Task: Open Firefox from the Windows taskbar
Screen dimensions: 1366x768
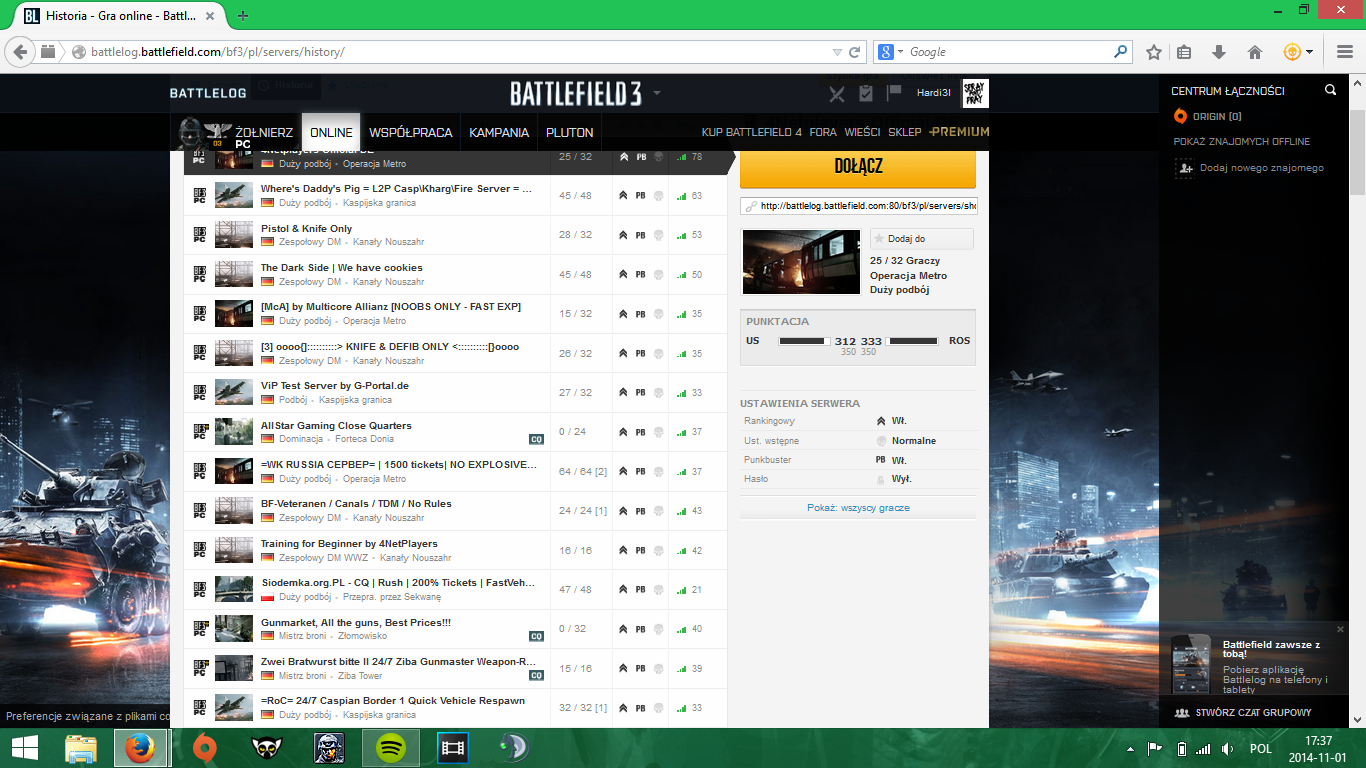Action: pyautogui.click(x=141, y=747)
